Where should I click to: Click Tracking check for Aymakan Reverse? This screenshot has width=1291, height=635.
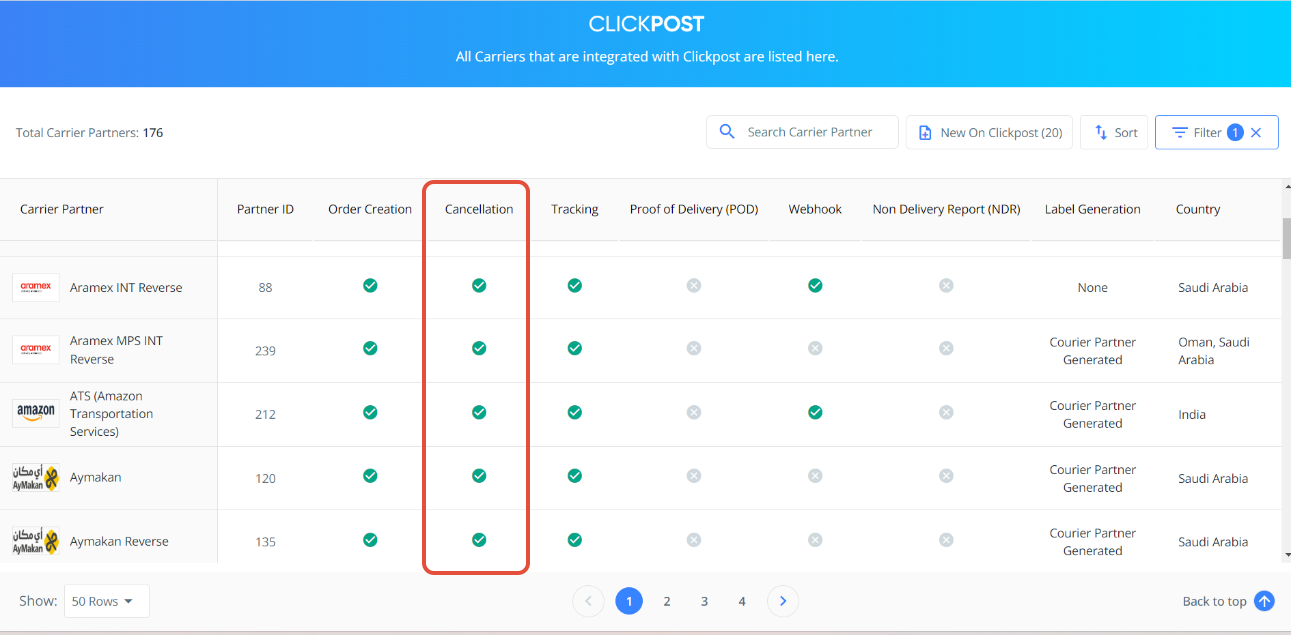574,540
